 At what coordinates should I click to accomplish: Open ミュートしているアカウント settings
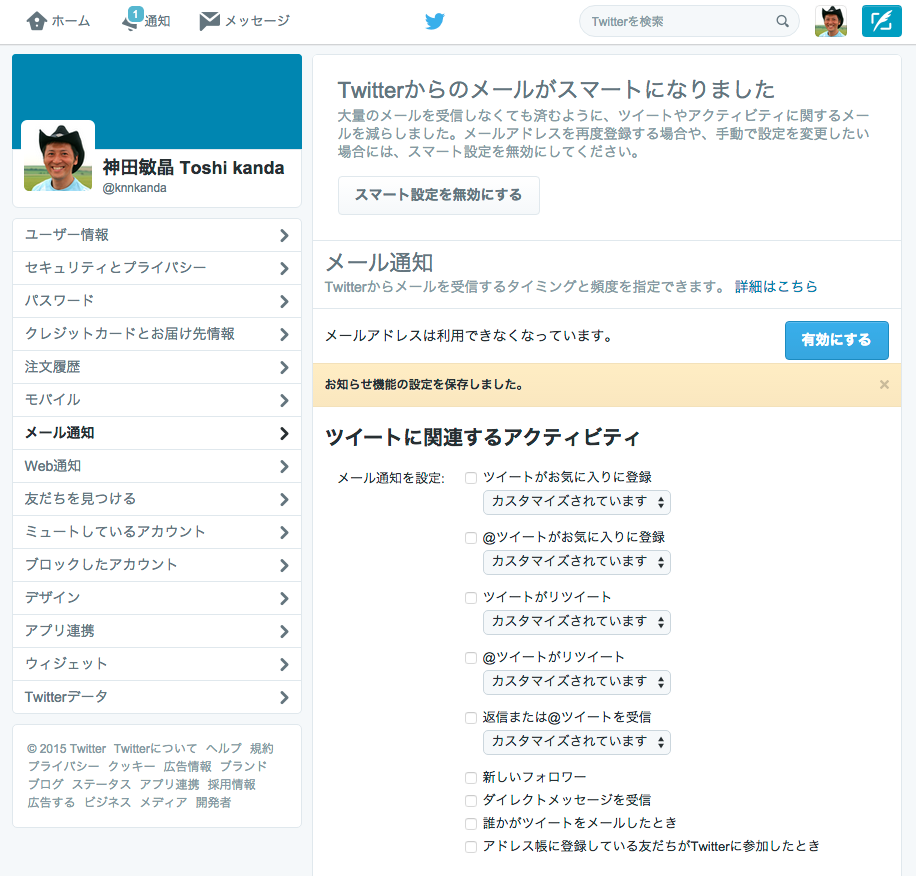pyautogui.click(x=157, y=532)
